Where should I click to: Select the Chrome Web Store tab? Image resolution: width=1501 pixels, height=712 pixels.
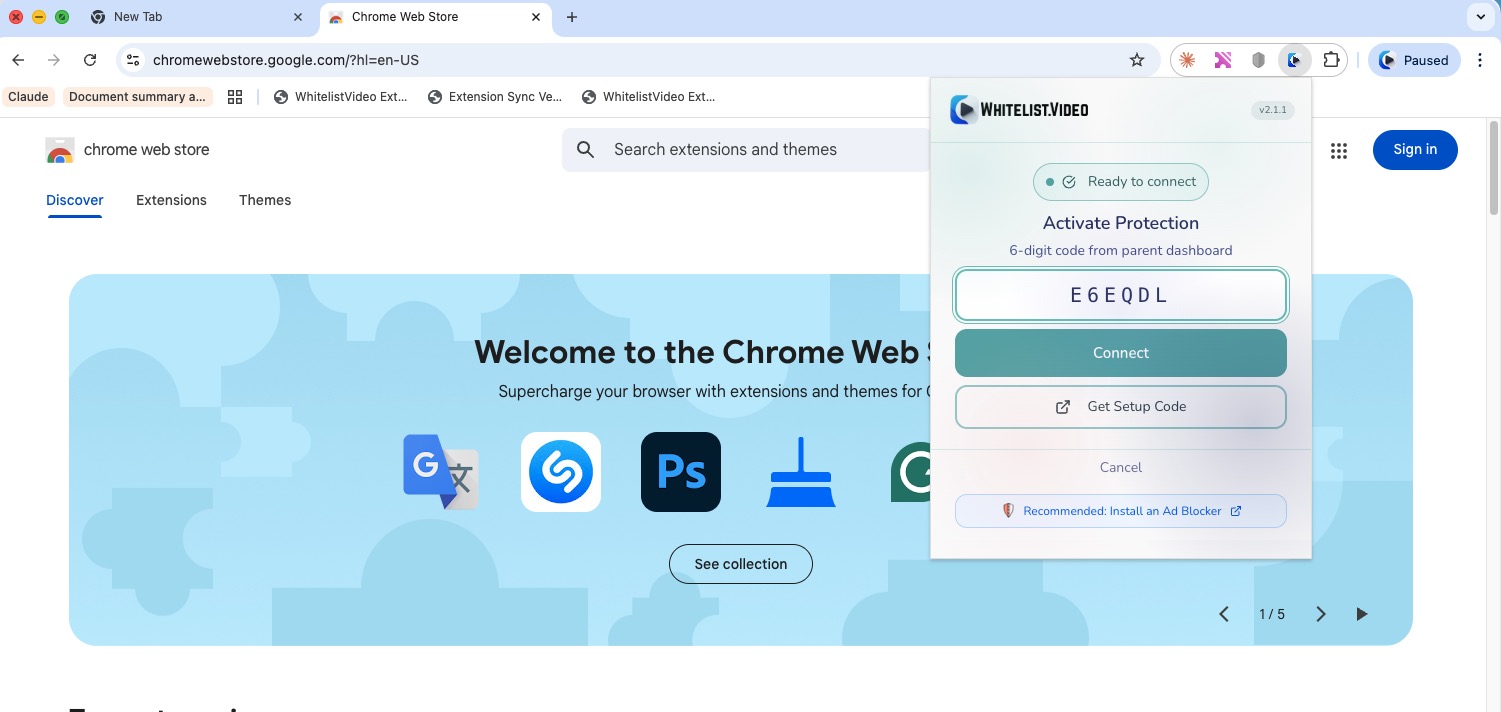coord(436,17)
